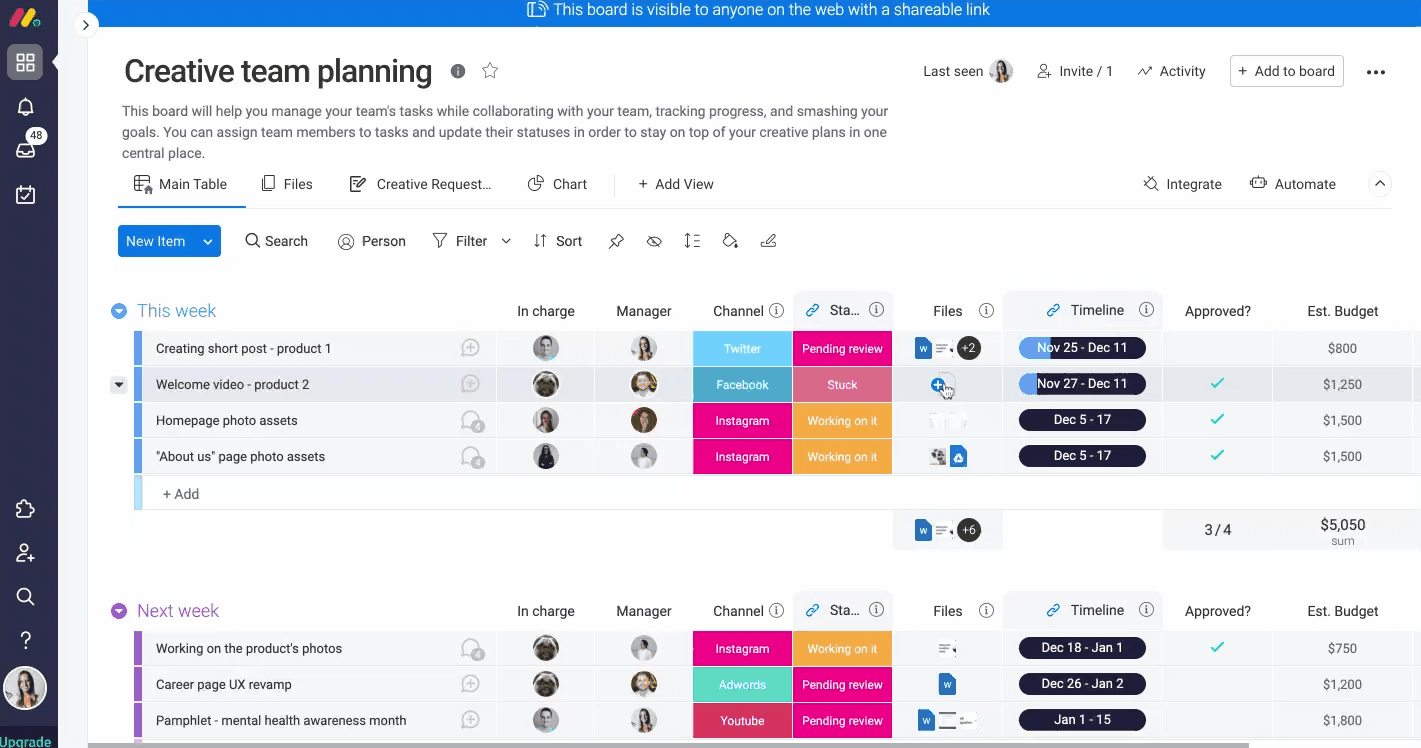Expand the Filter dropdown arrow
The image size is (1421, 748).
tap(506, 241)
